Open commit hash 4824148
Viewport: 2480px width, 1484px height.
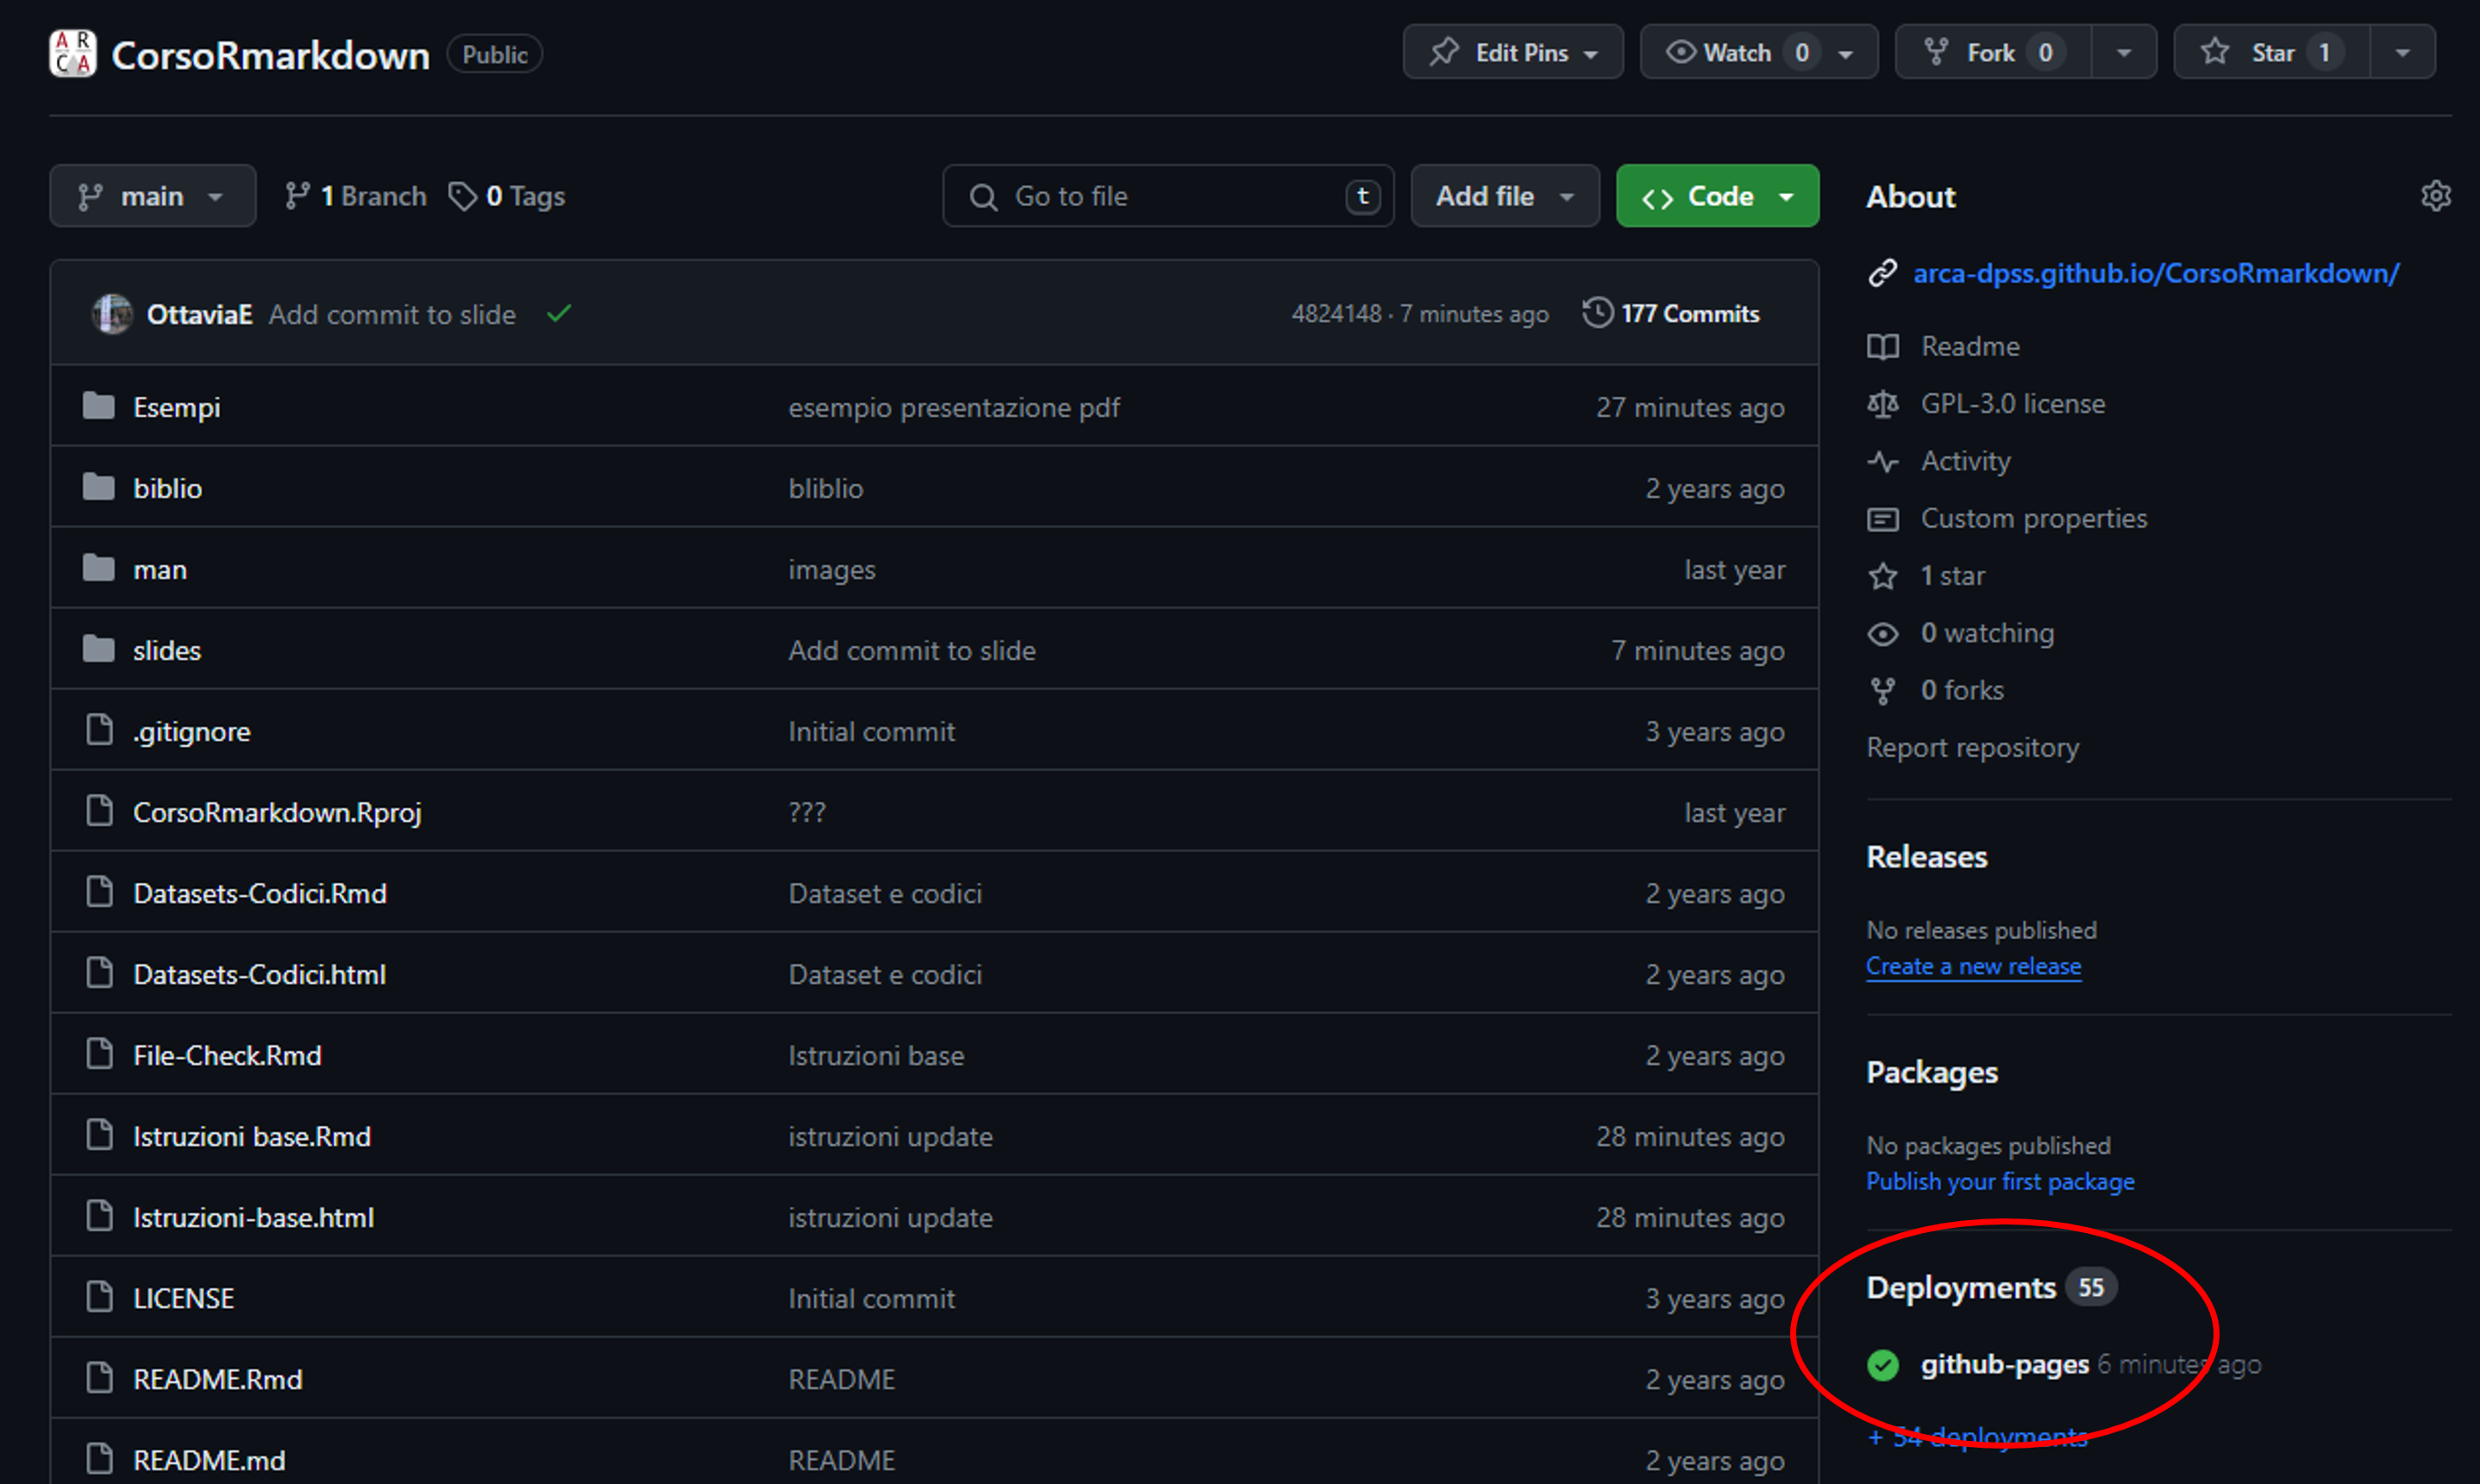(1336, 314)
